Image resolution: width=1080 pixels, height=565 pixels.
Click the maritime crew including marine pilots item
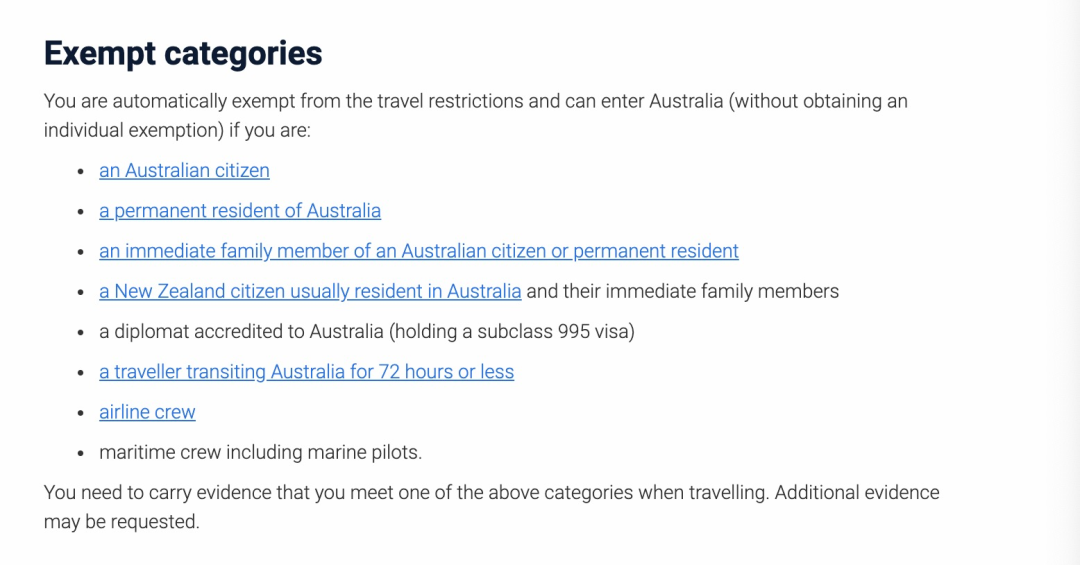coord(260,452)
